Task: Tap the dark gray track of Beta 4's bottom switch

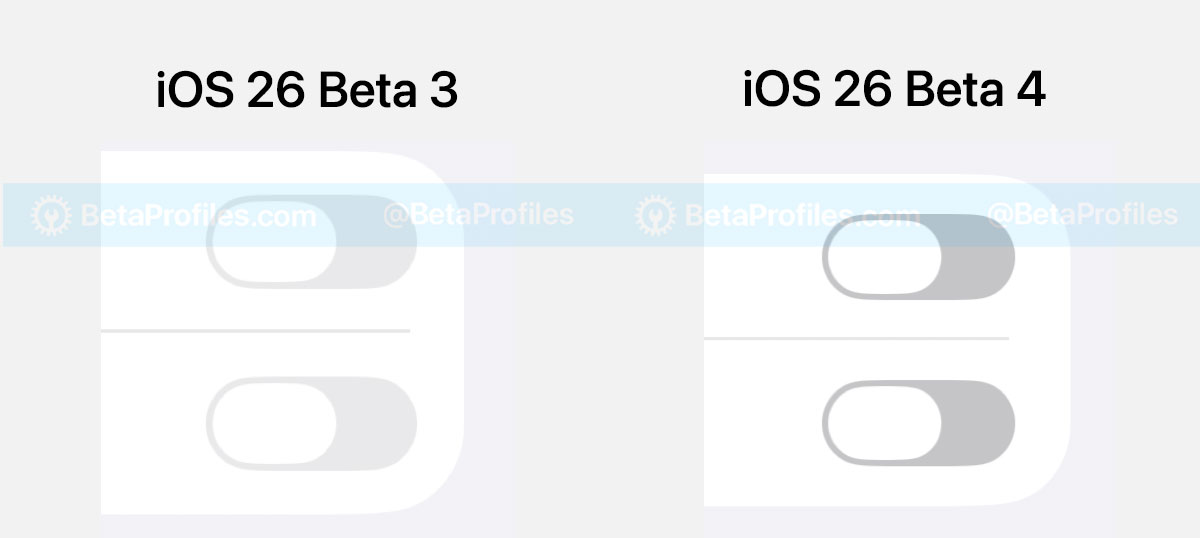Action: (977, 424)
